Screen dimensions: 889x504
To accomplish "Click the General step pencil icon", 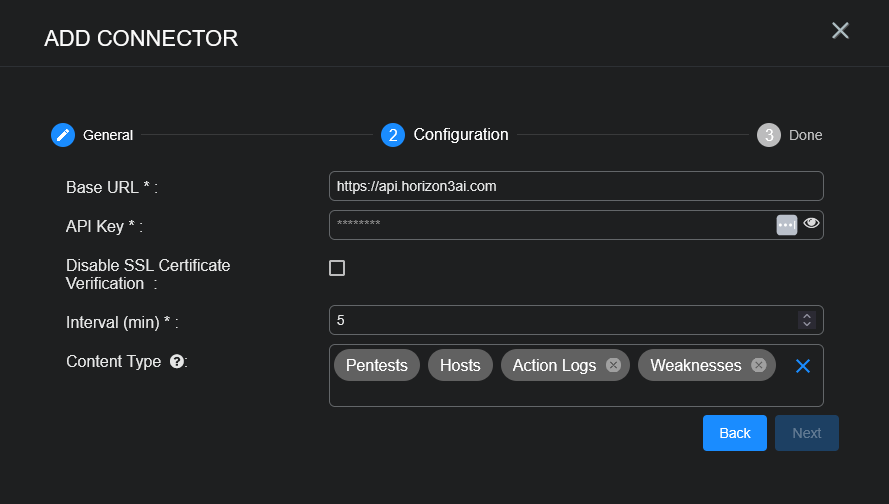I will [63, 135].
